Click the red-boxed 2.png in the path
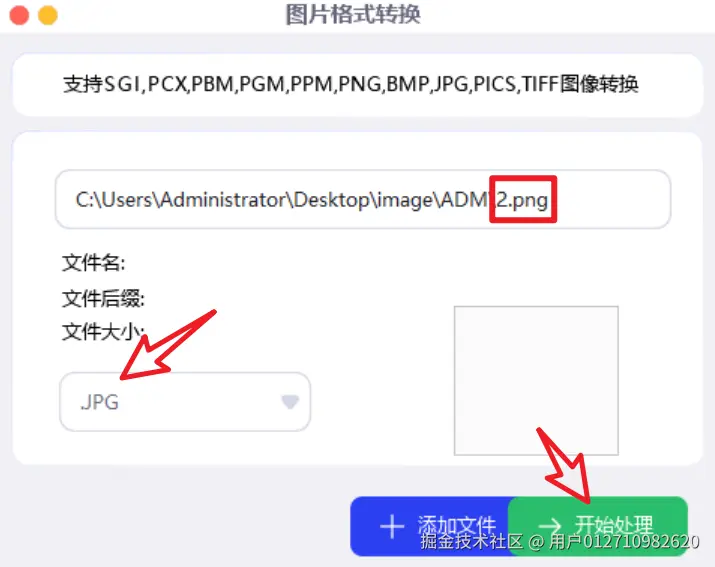The width and height of the screenshot is (715, 567). click(522, 200)
